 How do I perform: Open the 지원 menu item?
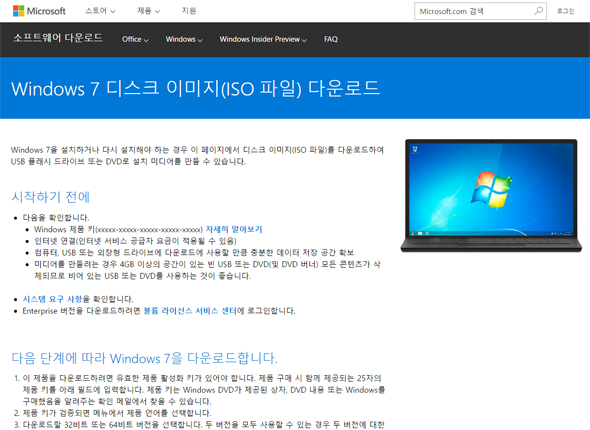point(189,11)
